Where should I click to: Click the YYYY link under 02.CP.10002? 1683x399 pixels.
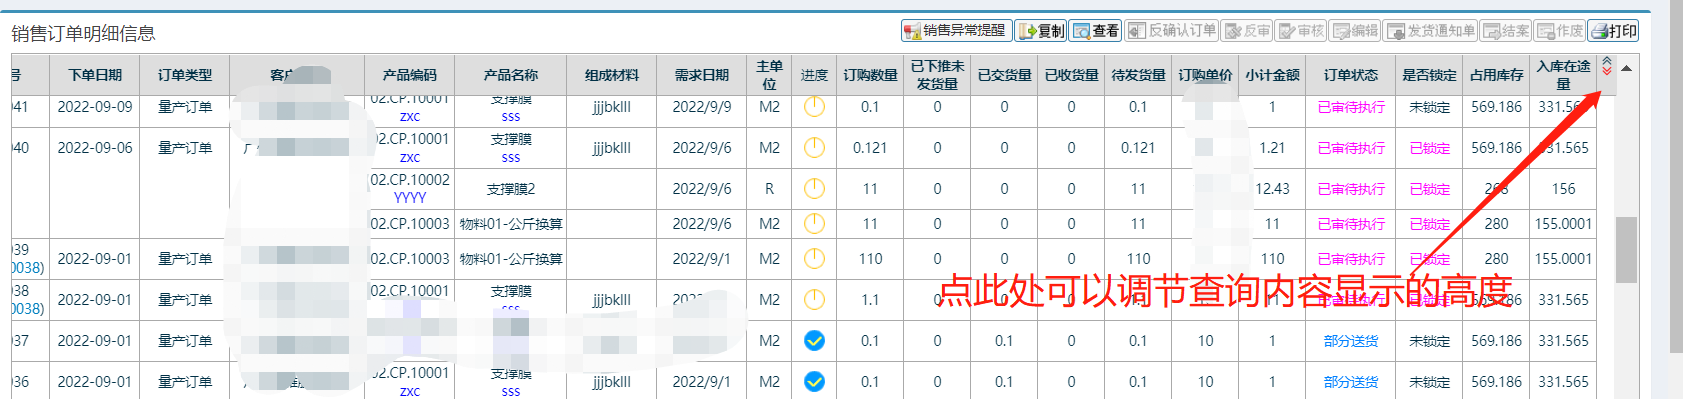410,198
